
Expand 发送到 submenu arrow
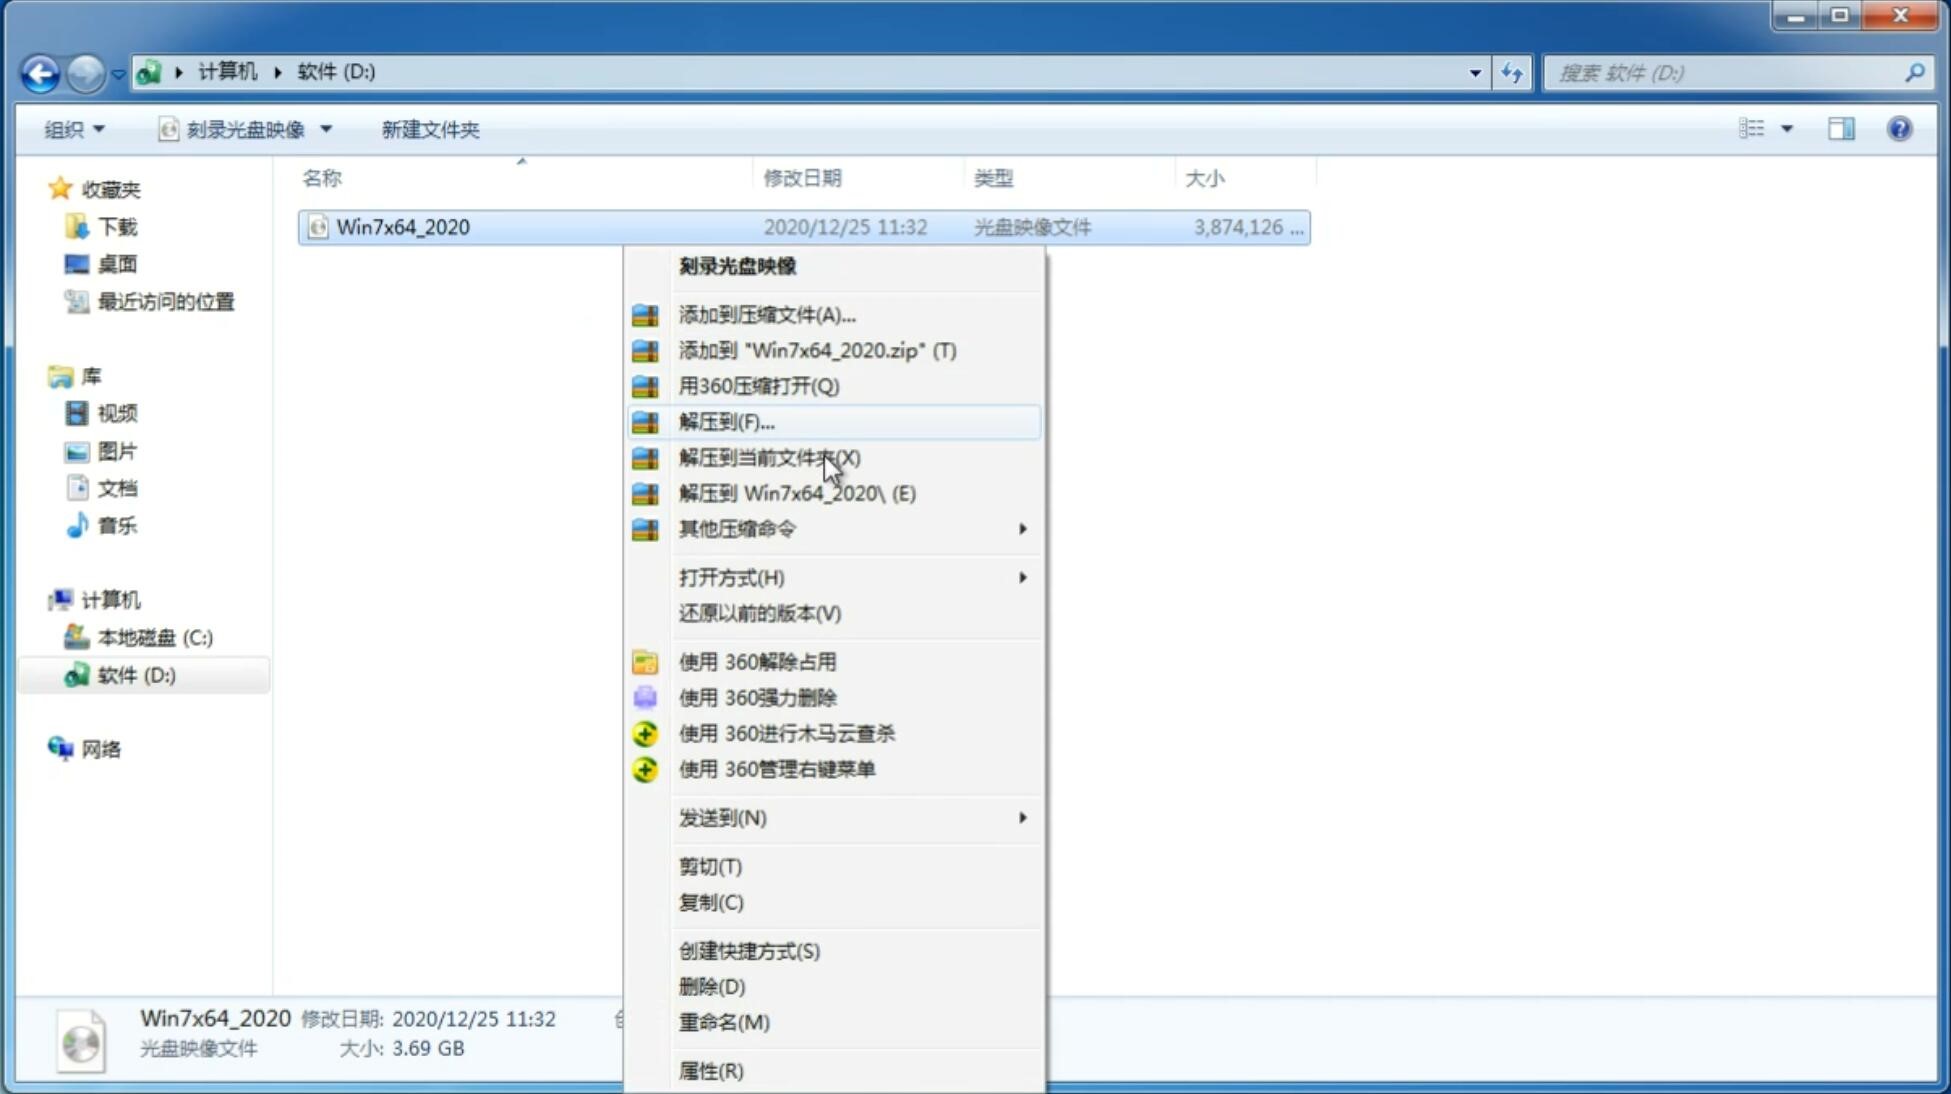pyautogui.click(x=1024, y=818)
